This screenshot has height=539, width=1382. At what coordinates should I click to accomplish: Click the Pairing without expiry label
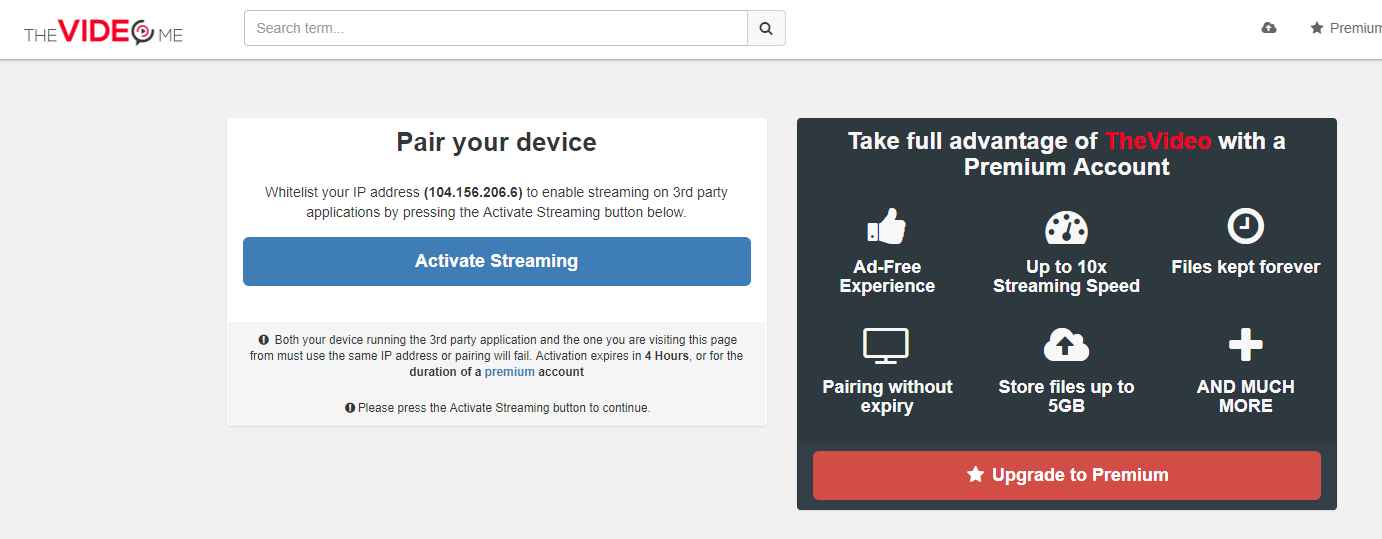tap(887, 396)
